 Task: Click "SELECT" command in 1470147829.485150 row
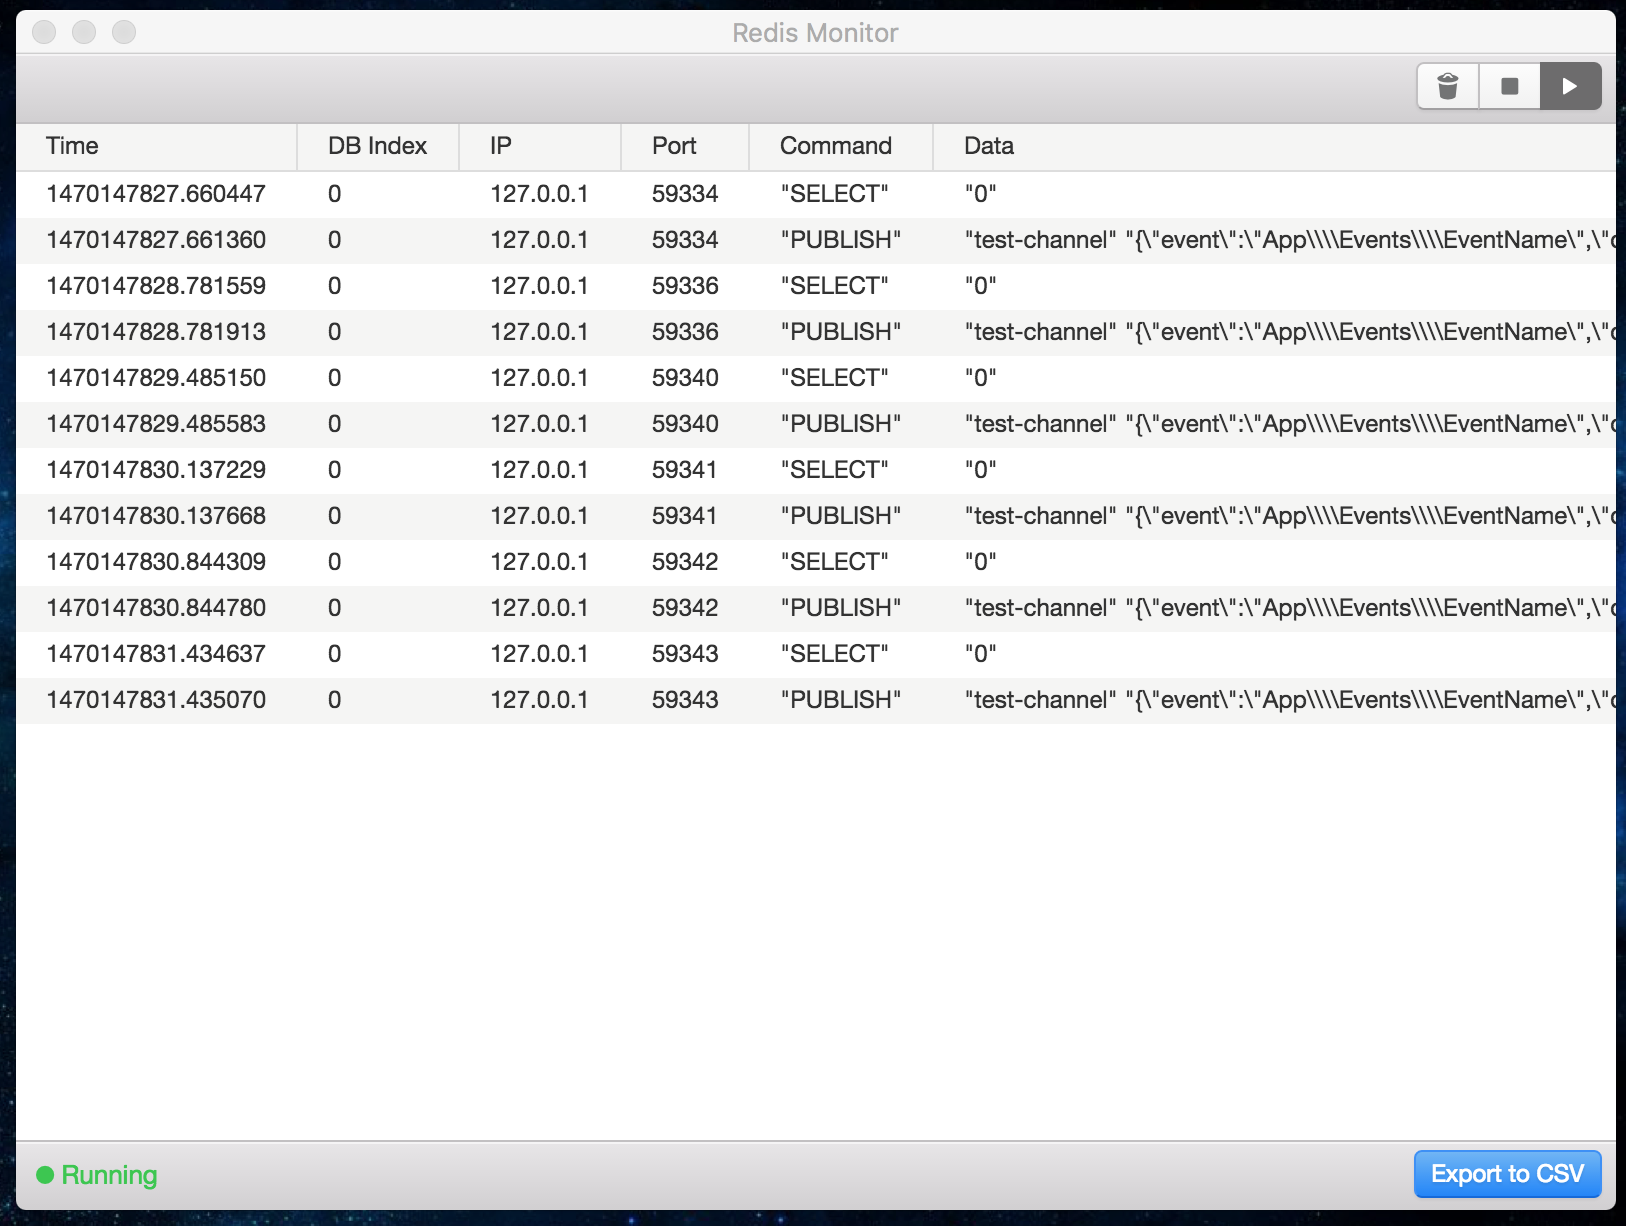pos(834,378)
